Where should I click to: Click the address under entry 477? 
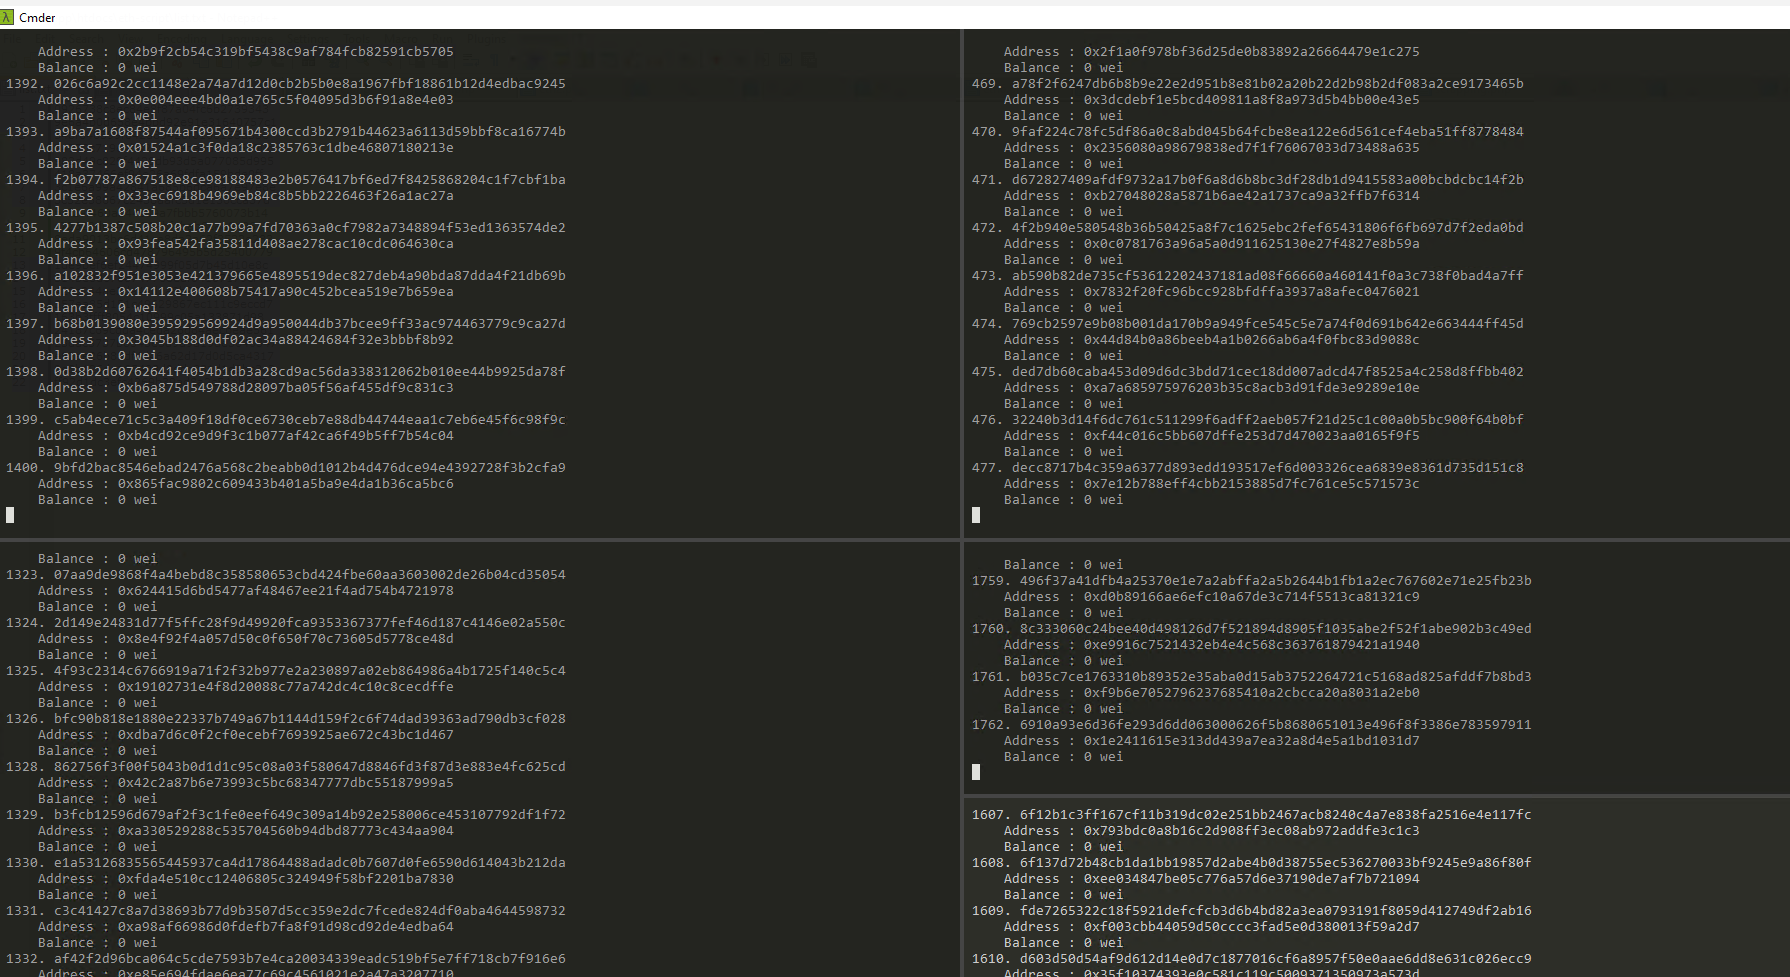coord(1251,484)
